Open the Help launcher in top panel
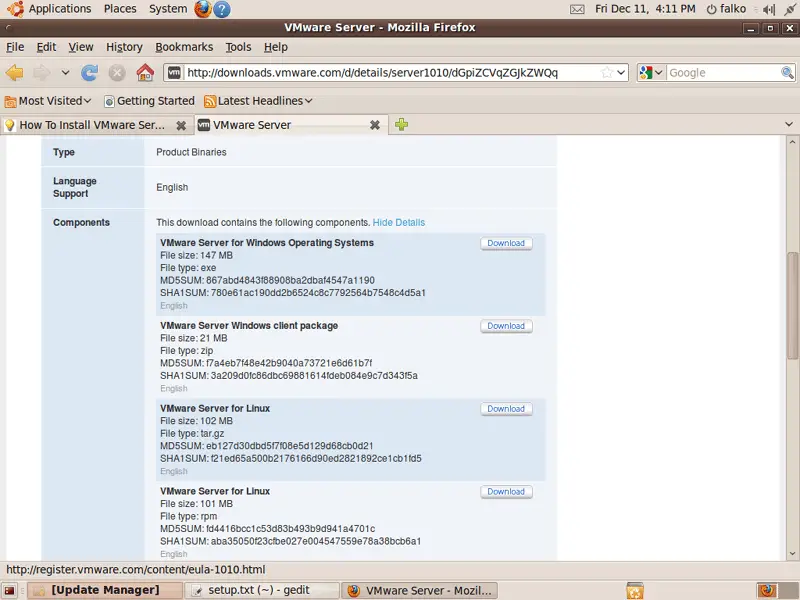The height and width of the screenshot is (600, 800). 221,9
